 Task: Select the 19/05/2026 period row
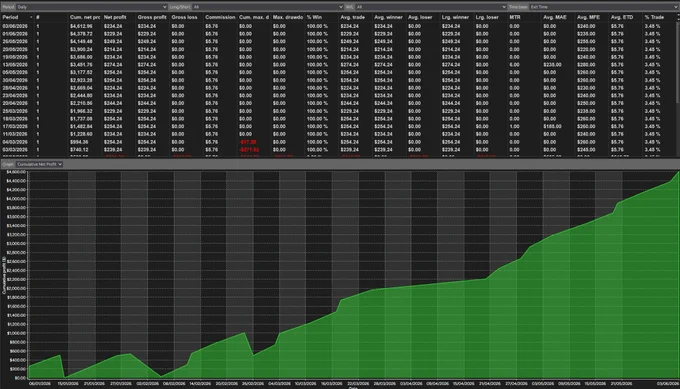pos(338,57)
